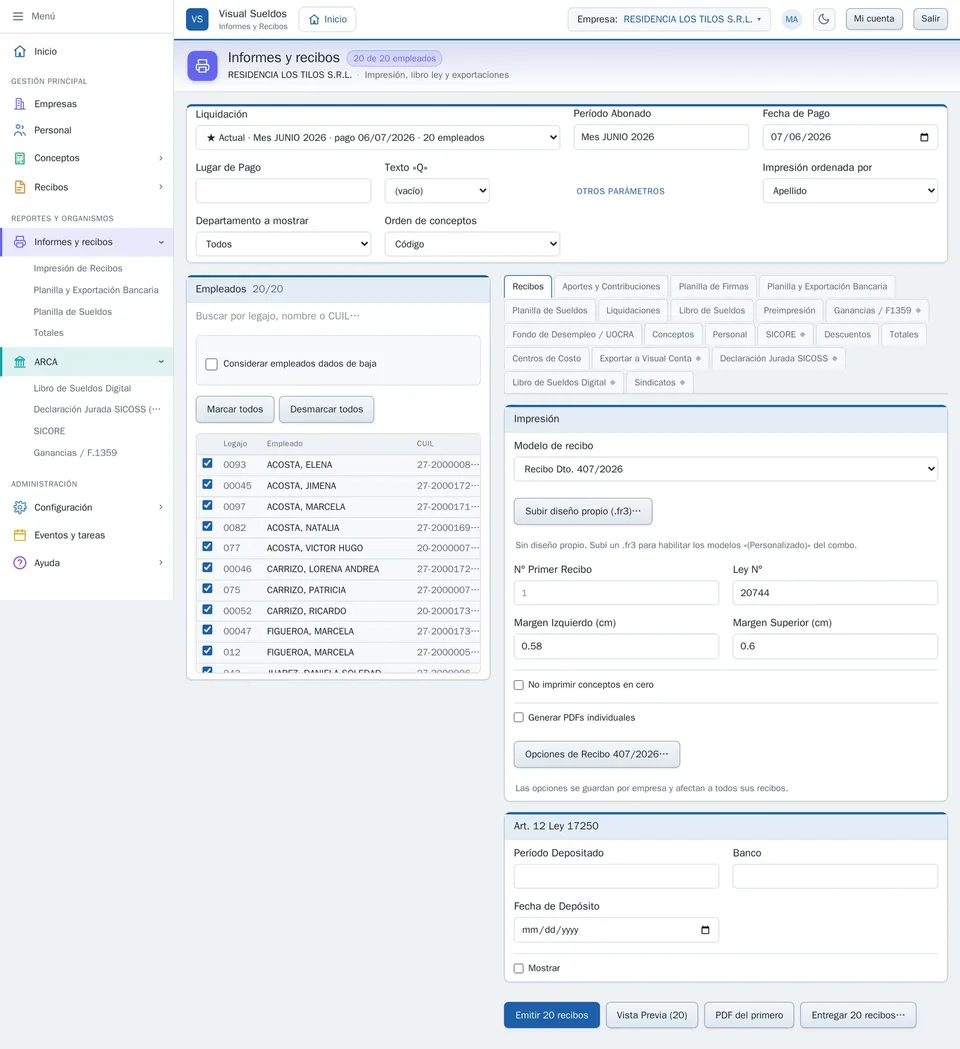
Task: Open the Empresa selector dropdown
Action: point(669,19)
